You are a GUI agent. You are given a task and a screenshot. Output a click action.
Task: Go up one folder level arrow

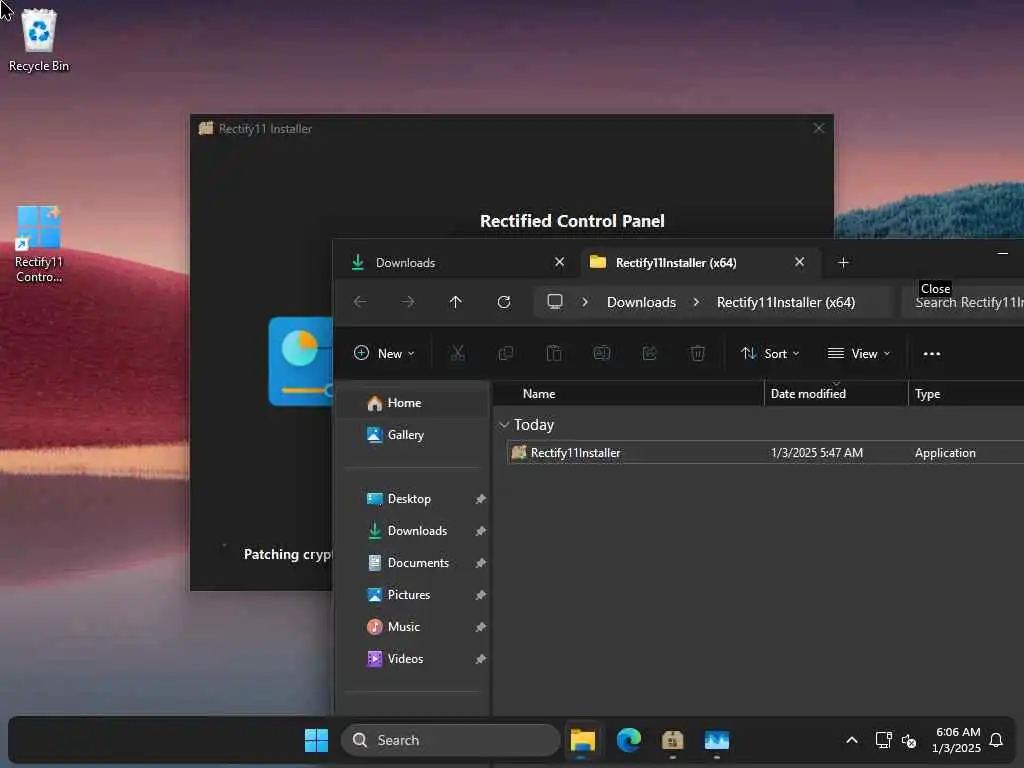(x=455, y=302)
